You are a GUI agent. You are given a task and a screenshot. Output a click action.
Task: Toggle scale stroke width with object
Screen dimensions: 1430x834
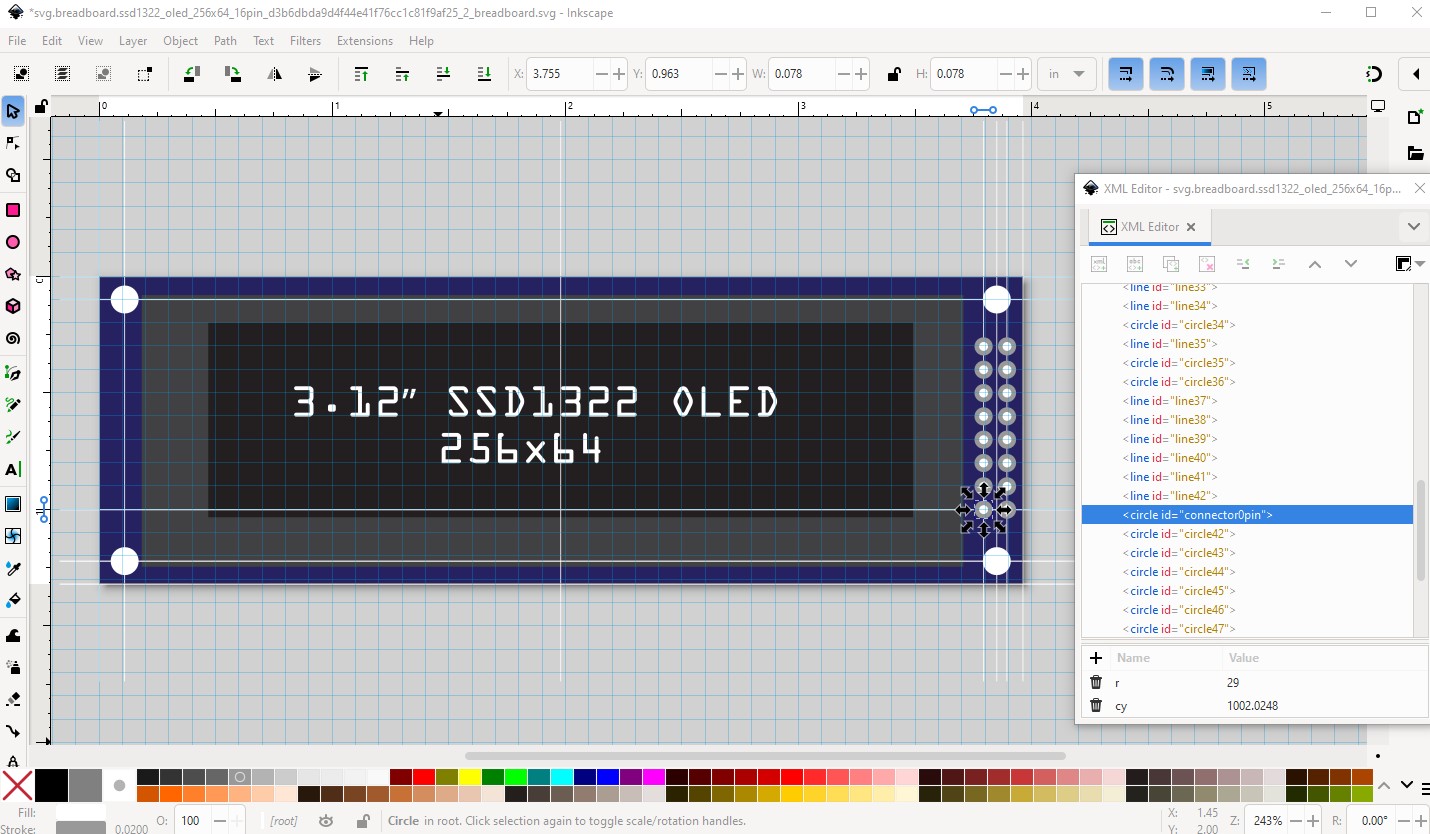(1126, 74)
